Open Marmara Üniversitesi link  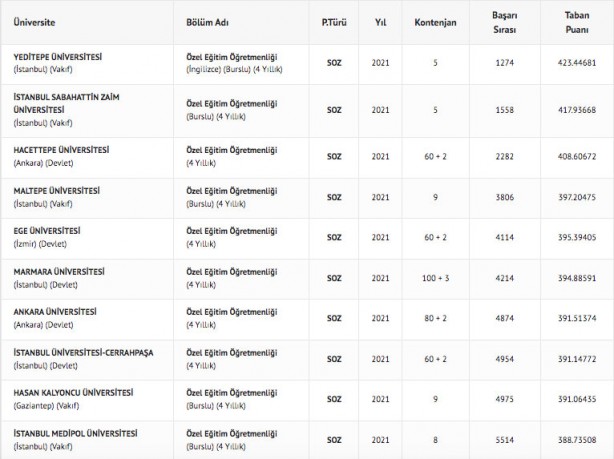coord(59,271)
